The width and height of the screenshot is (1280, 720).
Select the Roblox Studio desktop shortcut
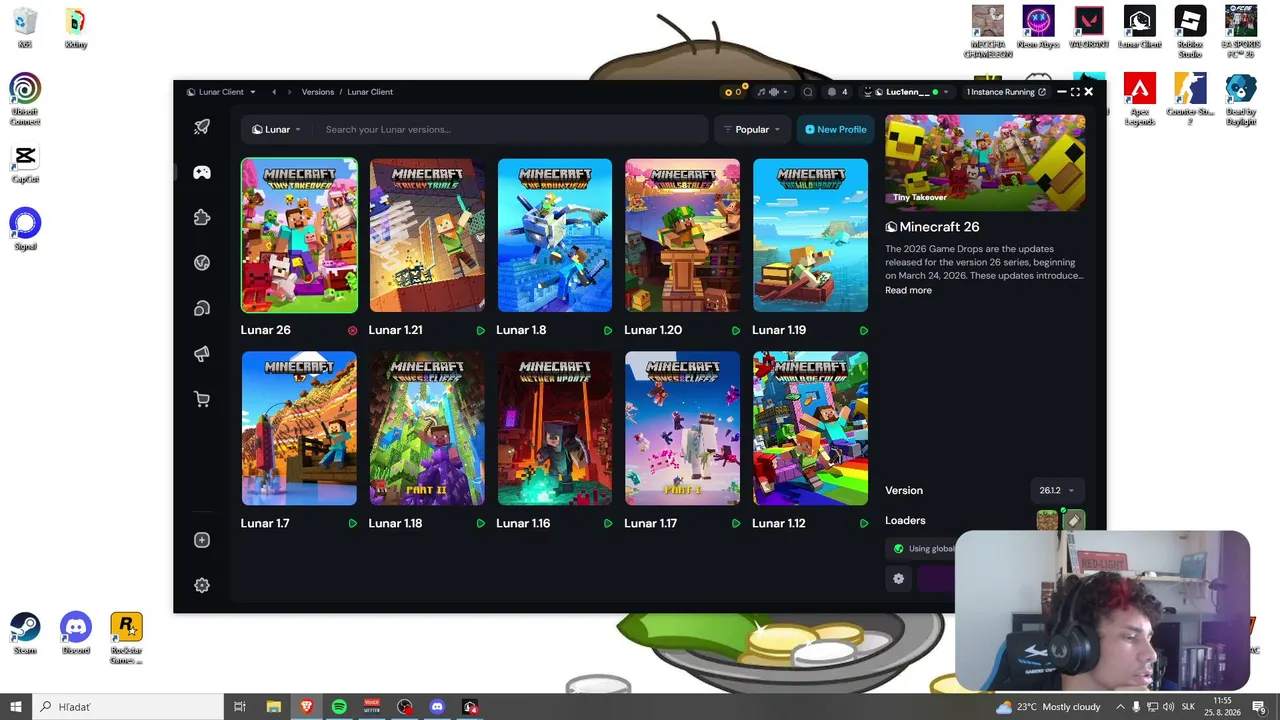point(1190,32)
